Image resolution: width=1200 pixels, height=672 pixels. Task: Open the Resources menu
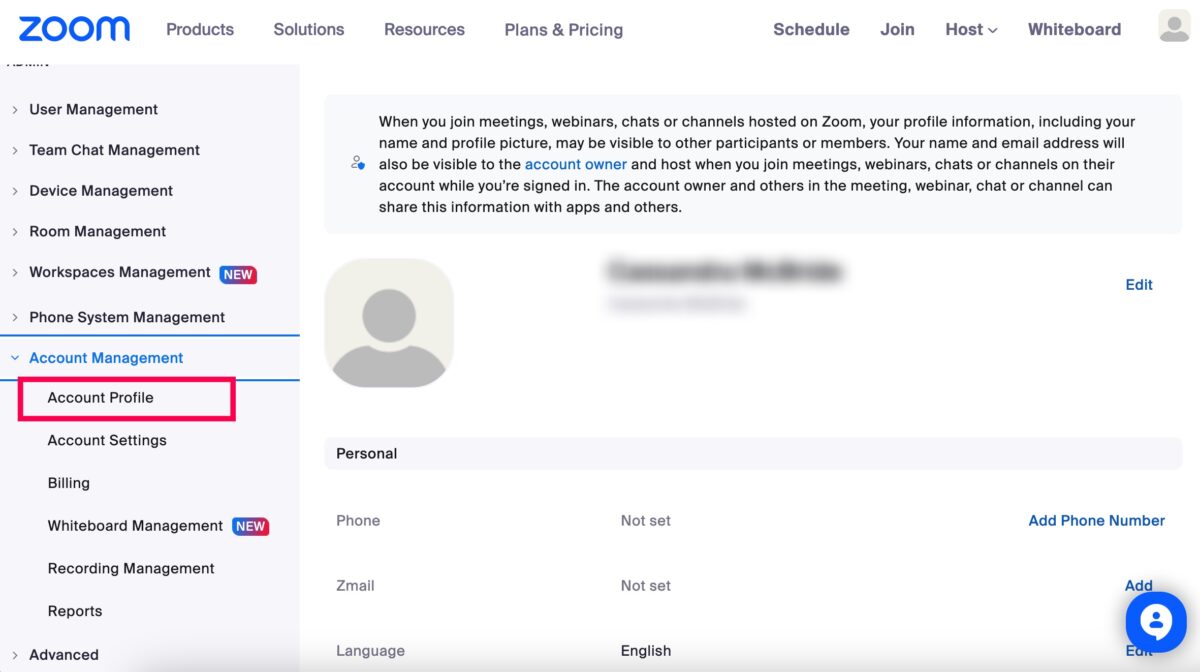[424, 29]
